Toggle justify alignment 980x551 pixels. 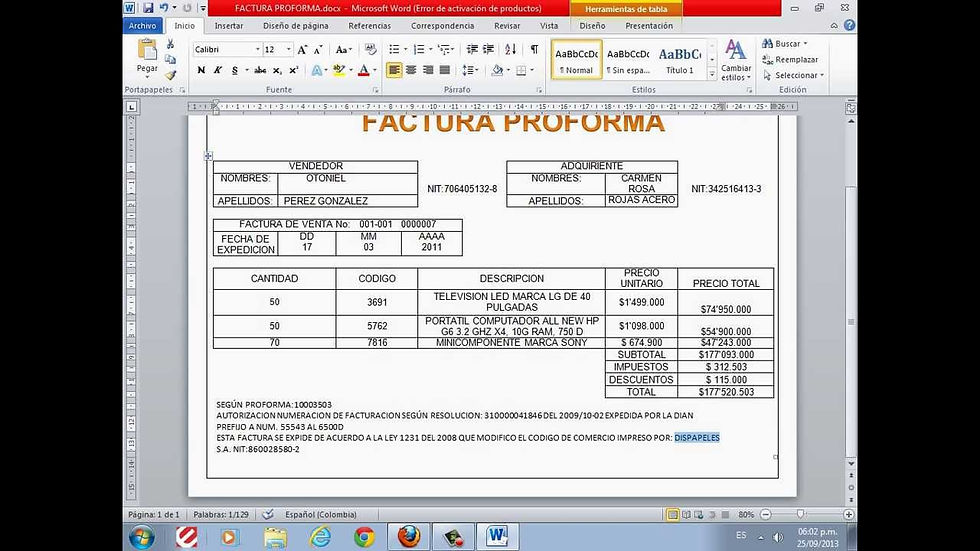[x=444, y=70]
